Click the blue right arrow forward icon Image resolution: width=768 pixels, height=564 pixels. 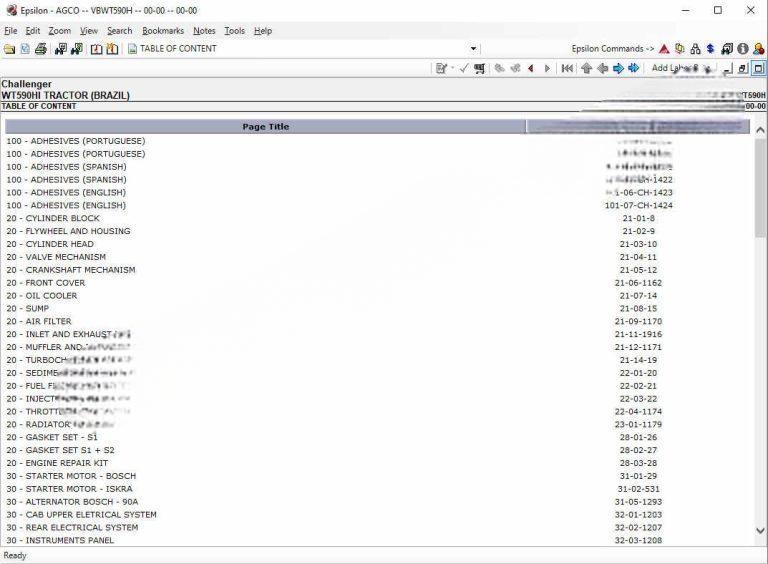[x=618, y=69]
